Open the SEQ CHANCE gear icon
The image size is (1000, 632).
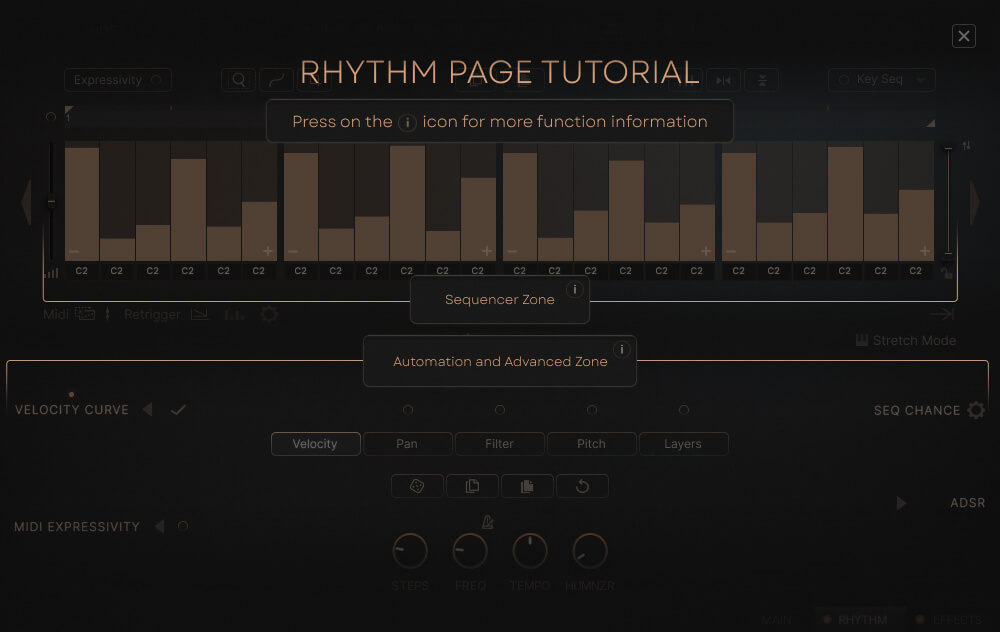point(976,409)
